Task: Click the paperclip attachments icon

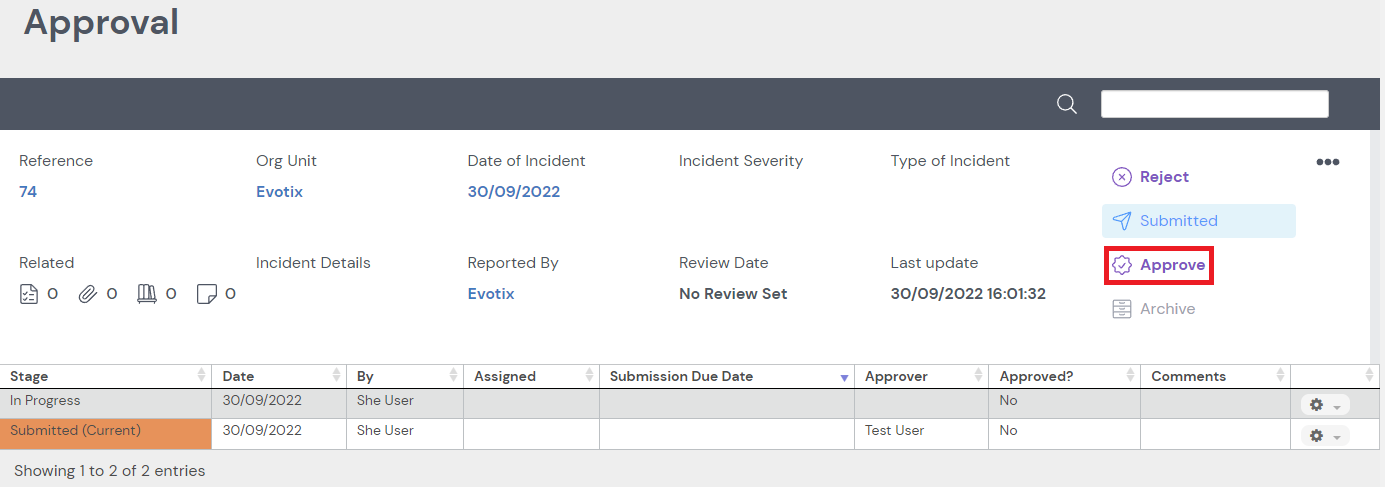Action: (88, 294)
